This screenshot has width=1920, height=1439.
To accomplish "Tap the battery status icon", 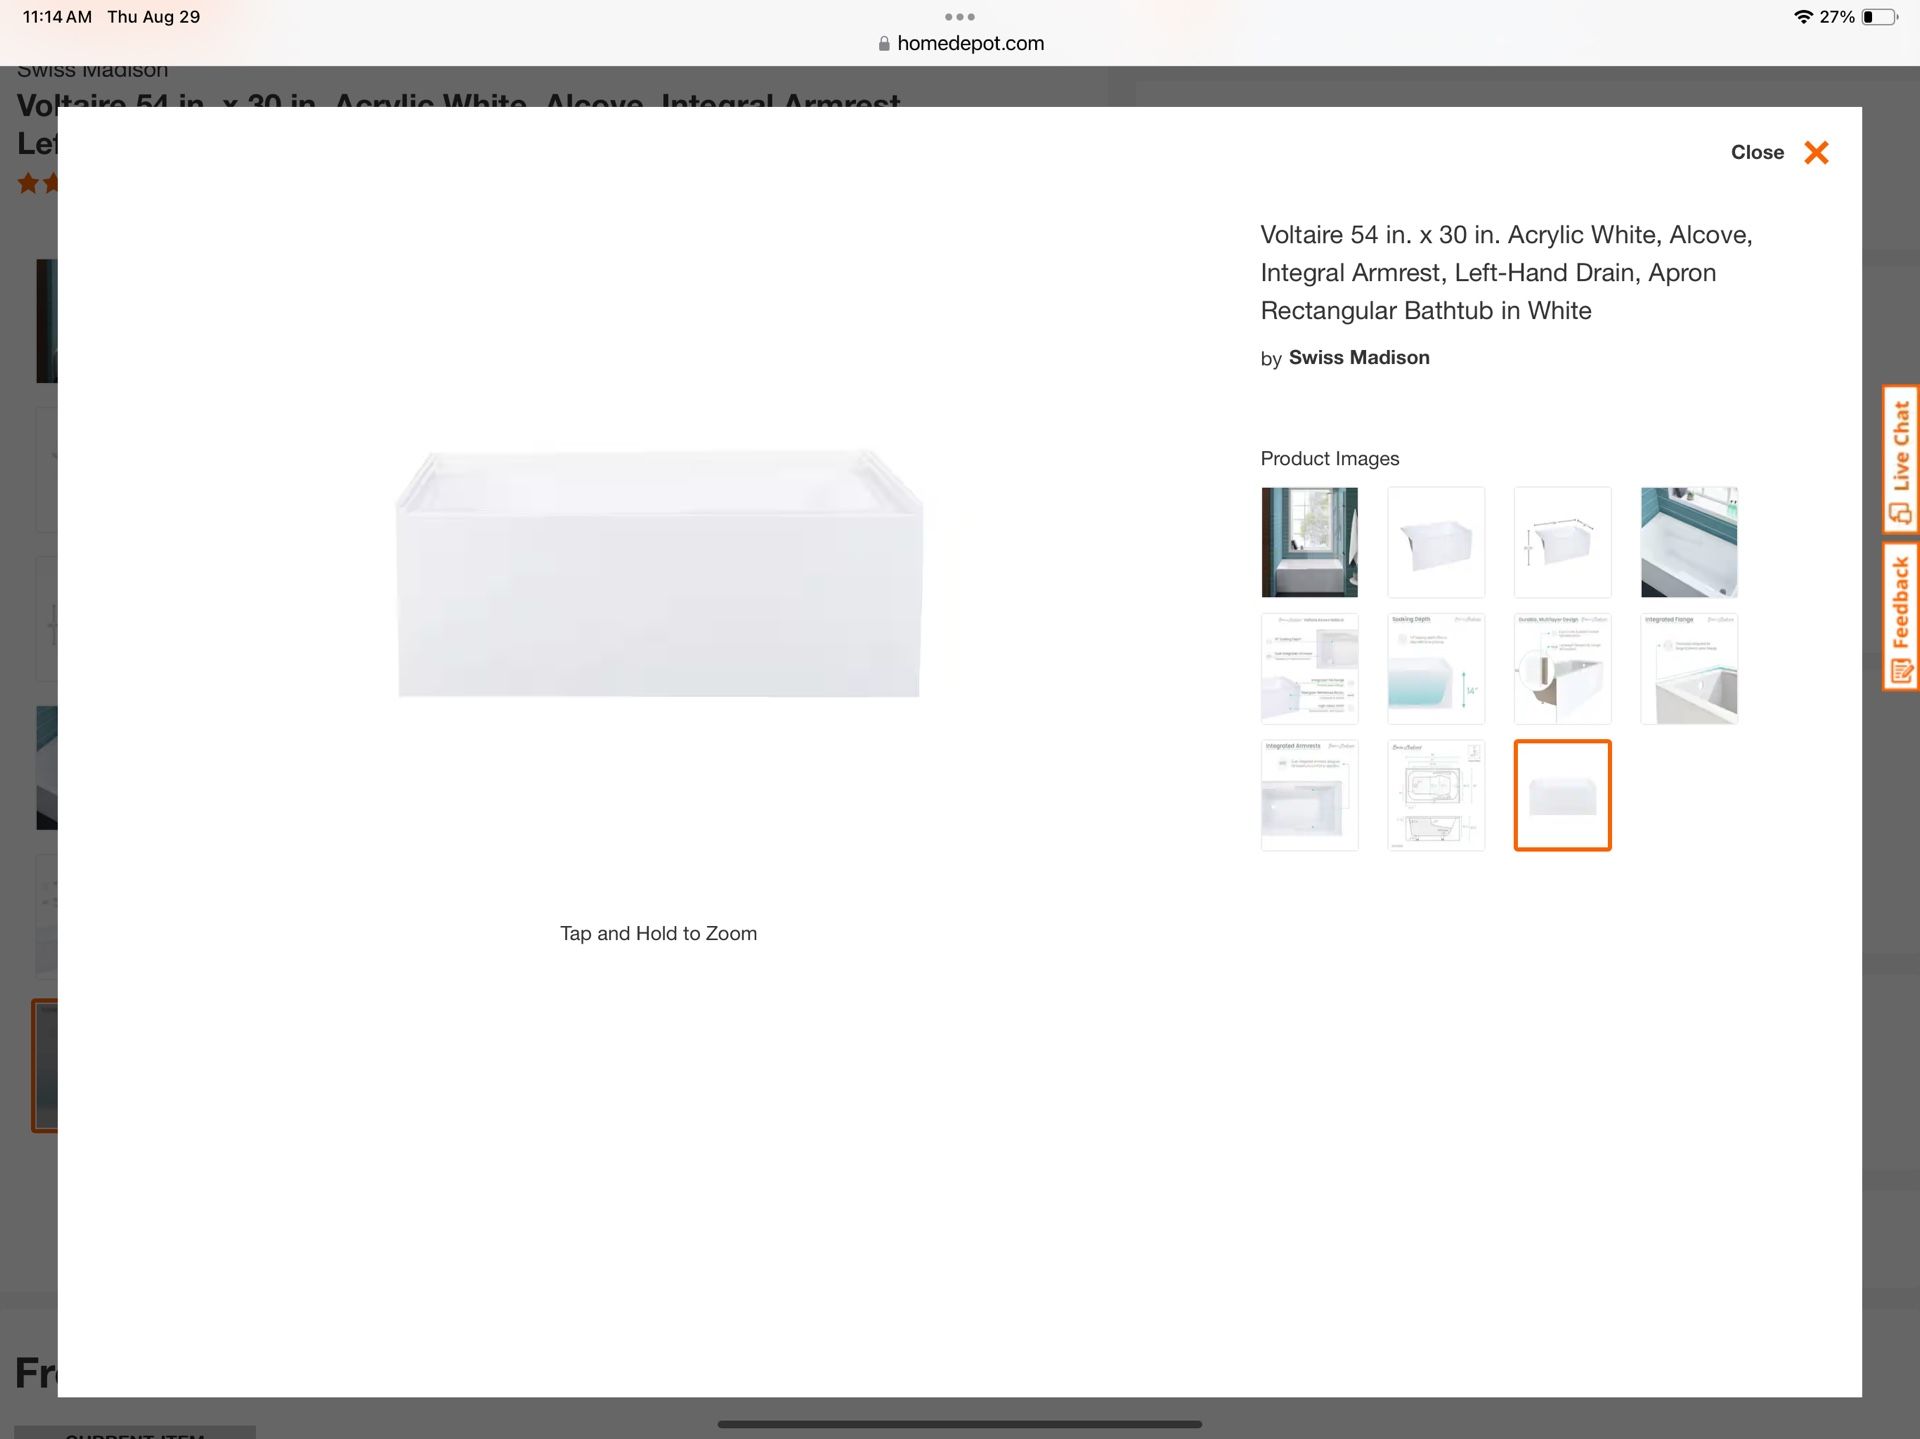I will tap(1878, 17).
